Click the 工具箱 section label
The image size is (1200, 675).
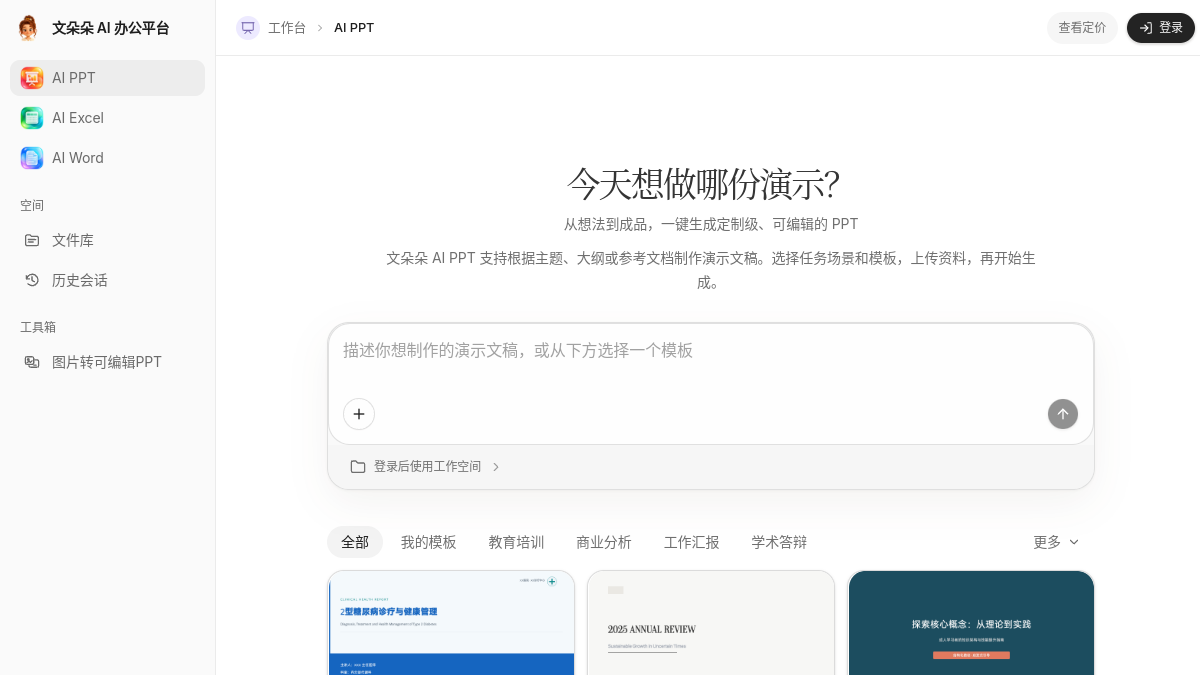38,327
